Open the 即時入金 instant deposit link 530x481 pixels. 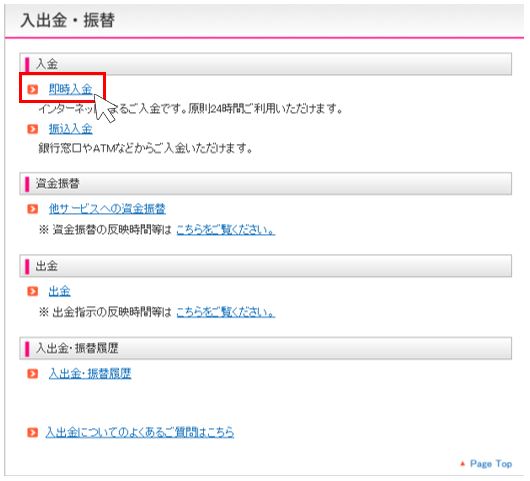tap(71, 89)
